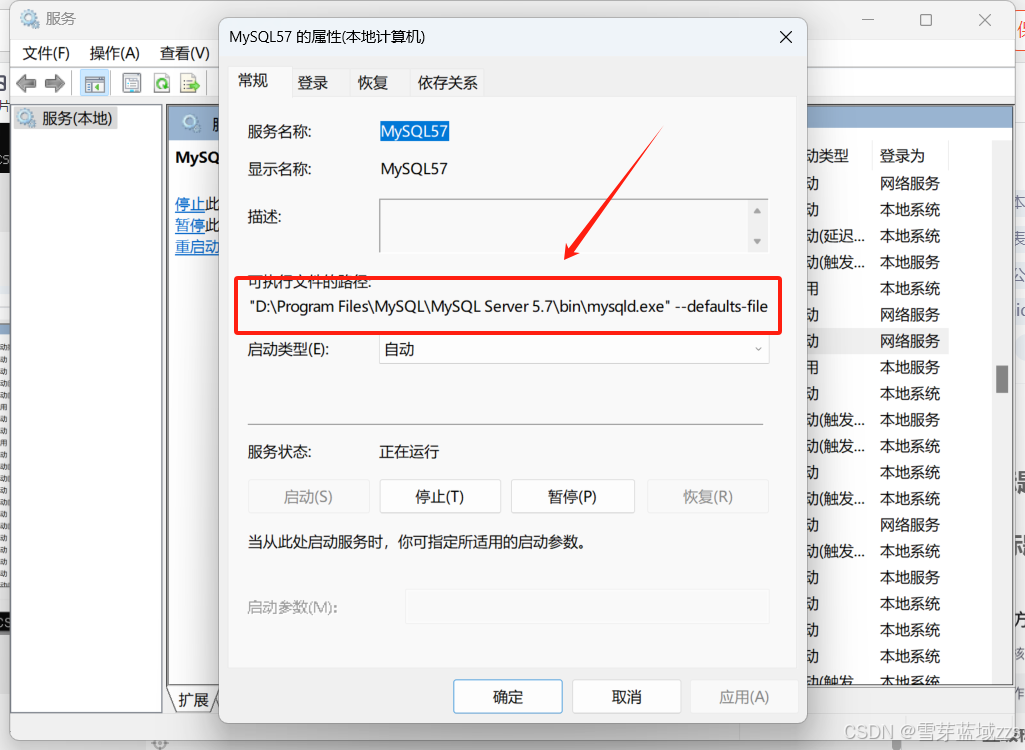Click the mysqld.exe executable path text
The width and height of the screenshot is (1025, 750).
tap(509, 307)
